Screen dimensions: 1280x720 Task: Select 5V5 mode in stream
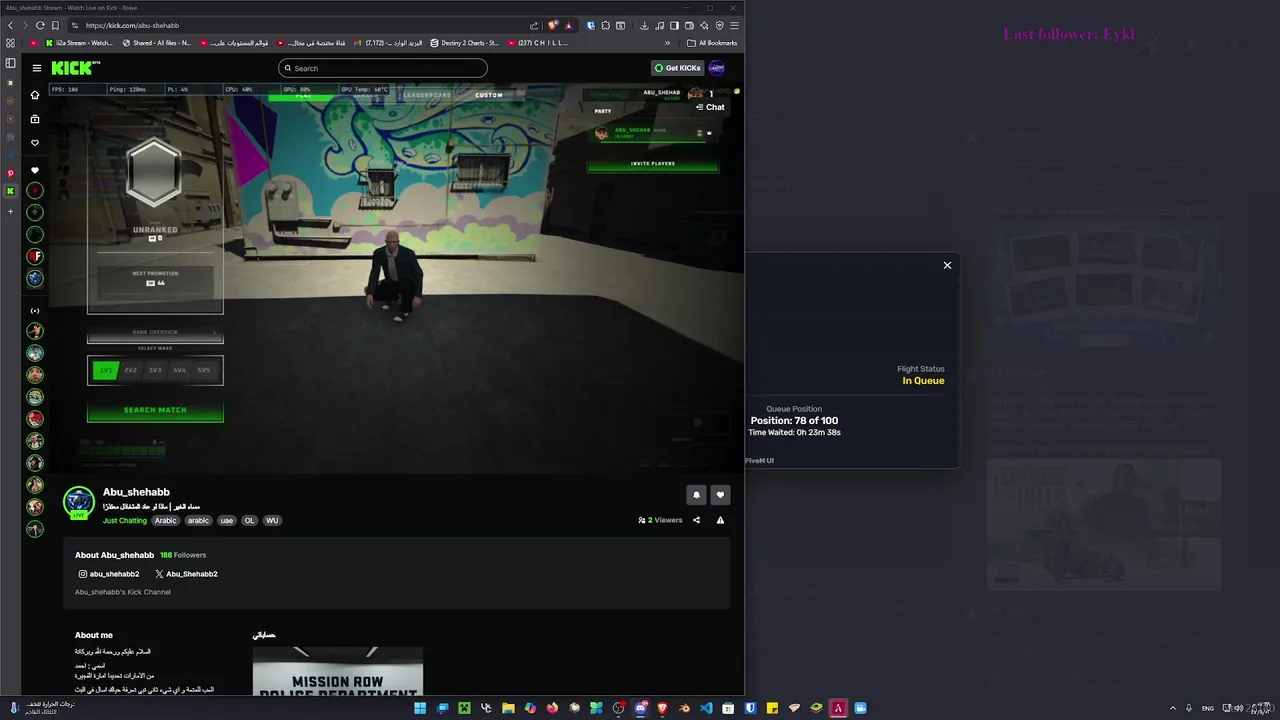204,370
